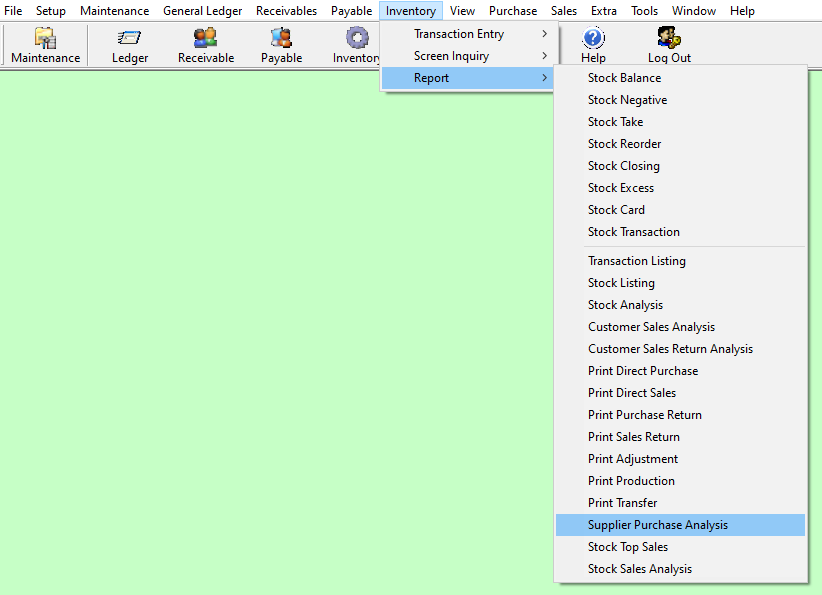Open the Receivables menu
Image resolution: width=822 pixels, height=595 pixels.
[286, 10]
